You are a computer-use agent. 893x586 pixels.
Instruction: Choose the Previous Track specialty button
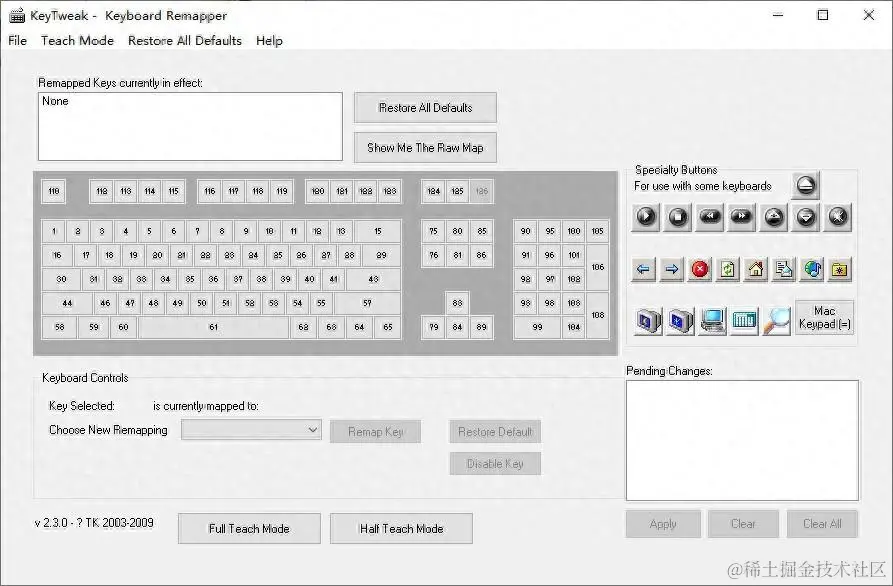pyautogui.click(x=710, y=217)
